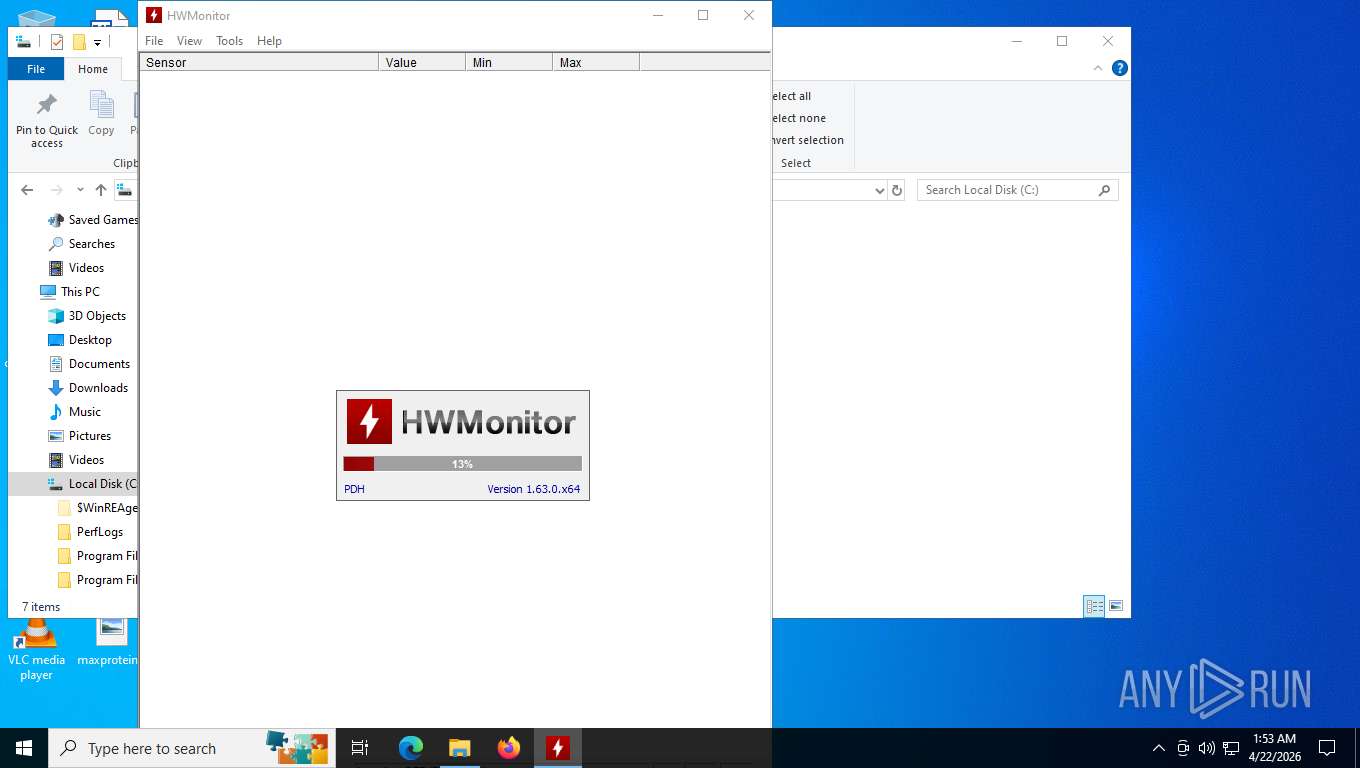Click the Max column header
This screenshot has width=1360, height=768.
[596, 62]
